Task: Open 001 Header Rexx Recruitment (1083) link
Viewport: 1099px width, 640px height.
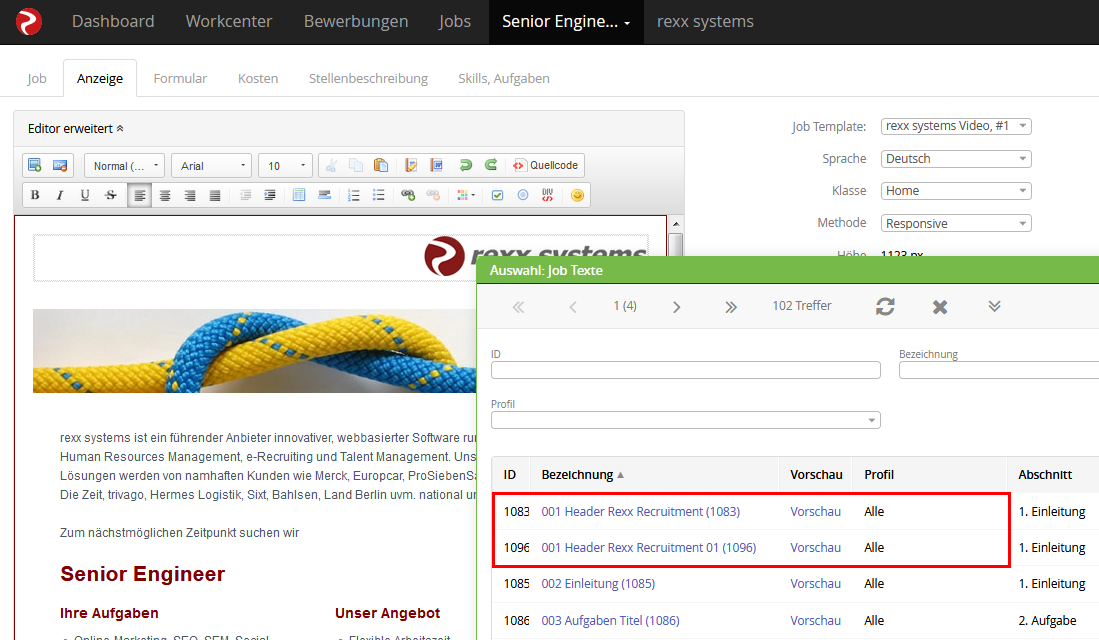Action: click(641, 512)
